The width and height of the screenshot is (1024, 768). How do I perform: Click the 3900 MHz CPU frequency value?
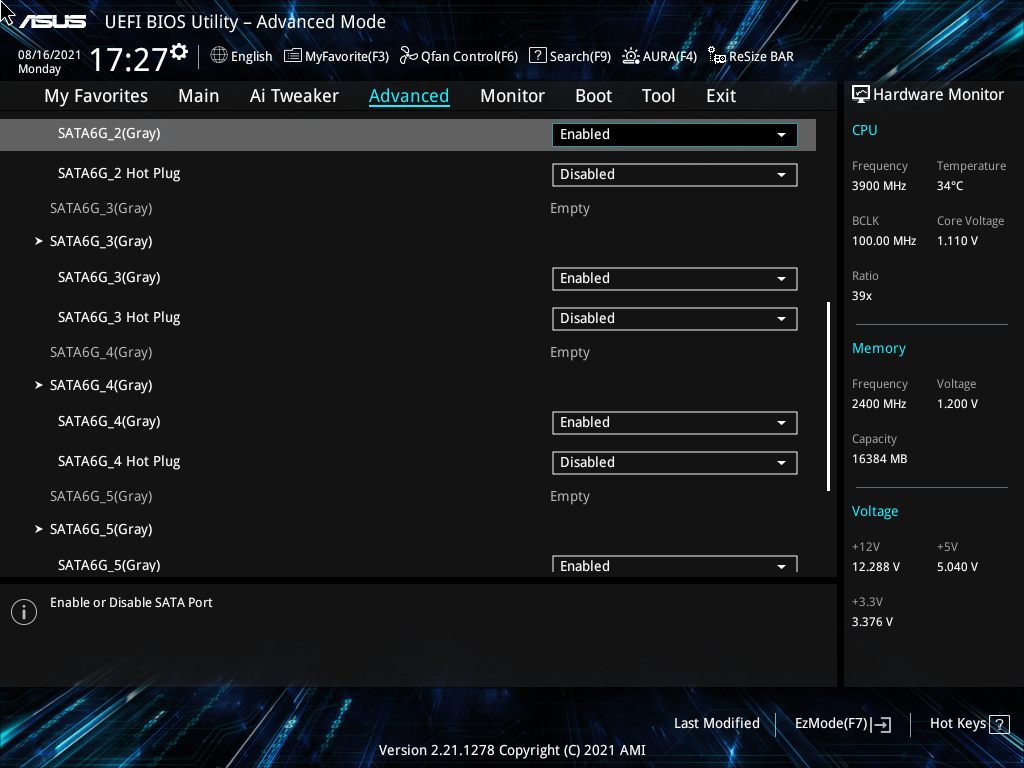coord(879,186)
